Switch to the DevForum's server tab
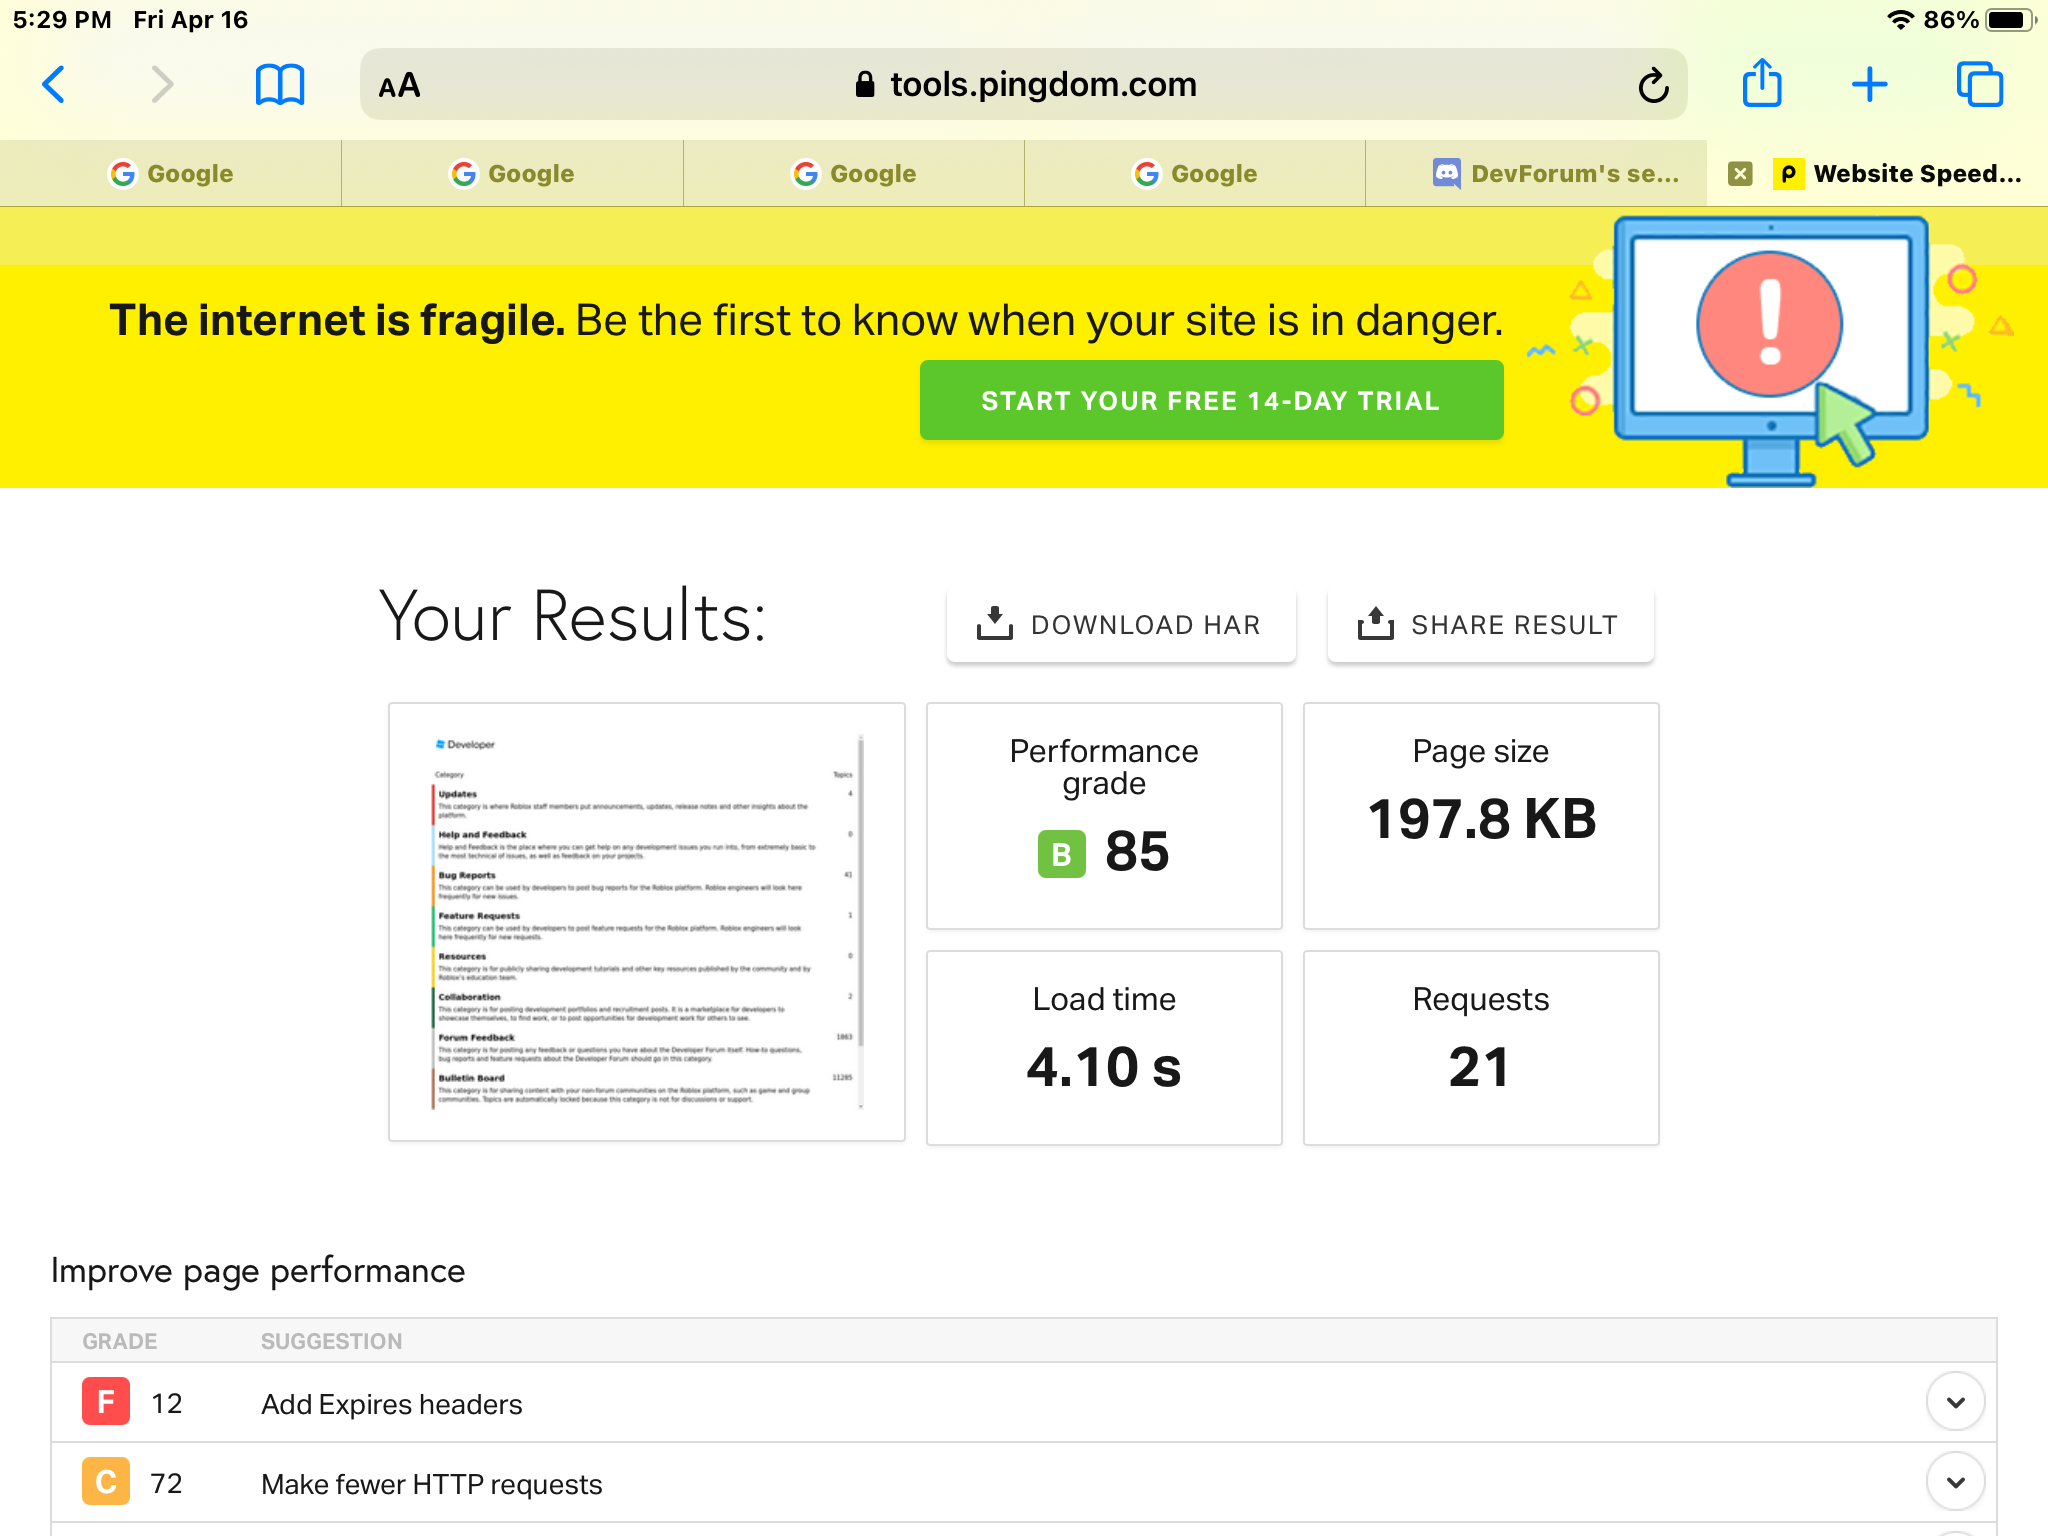The width and height of the screenshot is (2048, 1536). [1556, 174]
